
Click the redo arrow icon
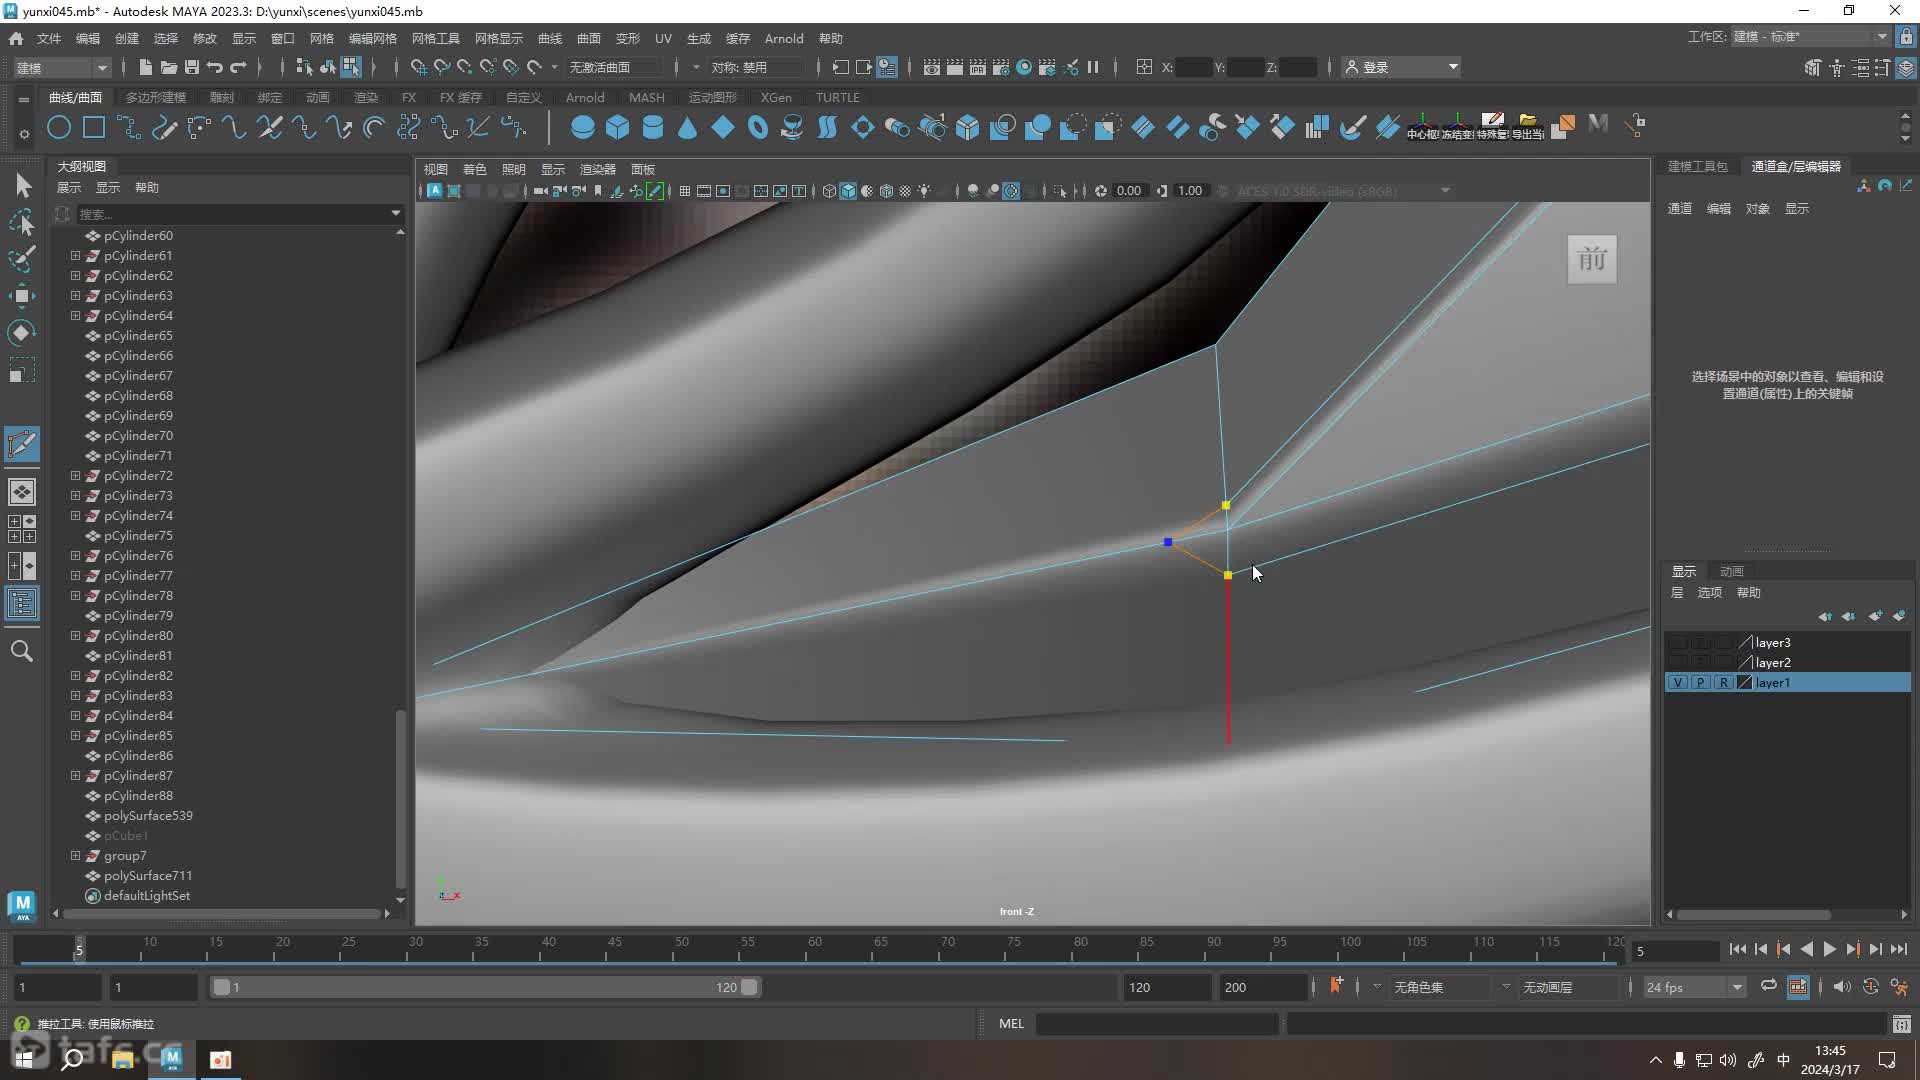click(x=238, y=67)
